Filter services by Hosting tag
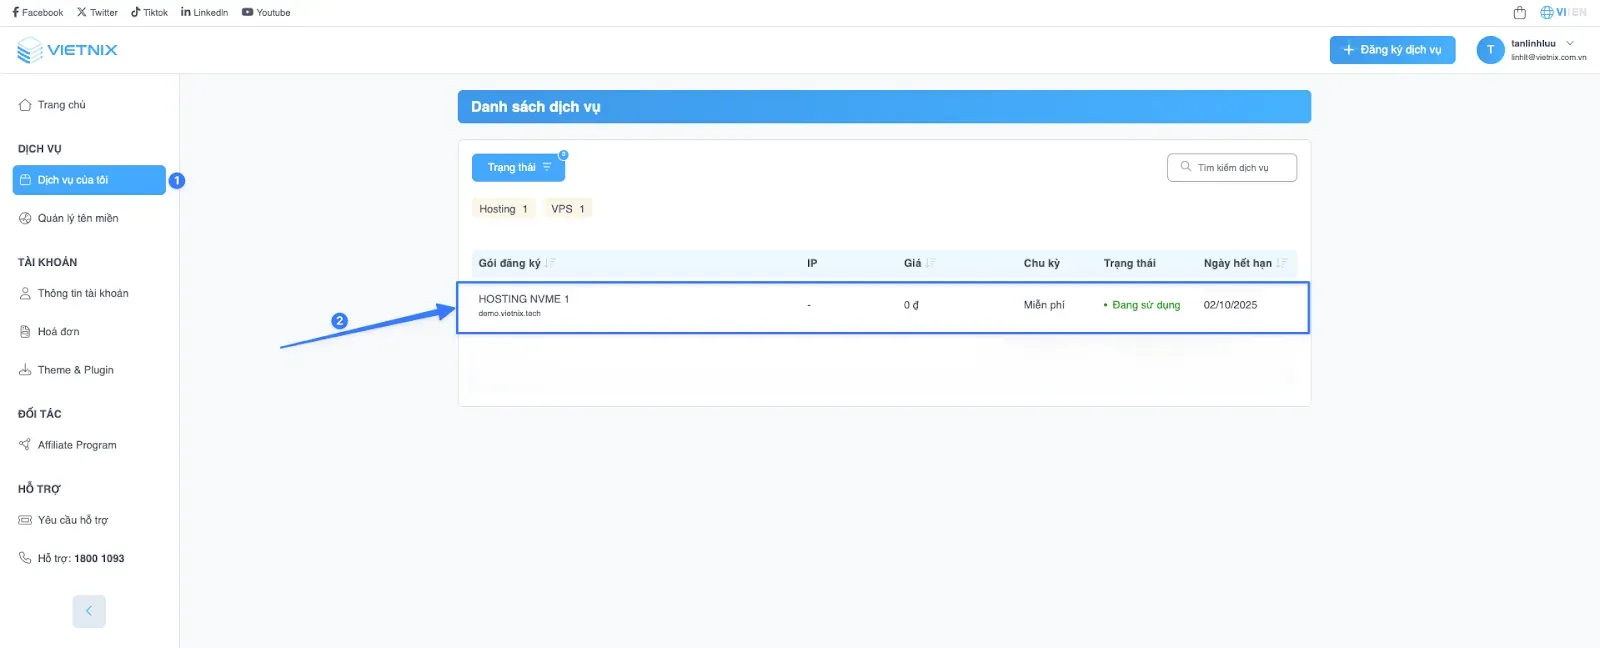Viewport: 1600px width, 648px height. pos(503,209)
